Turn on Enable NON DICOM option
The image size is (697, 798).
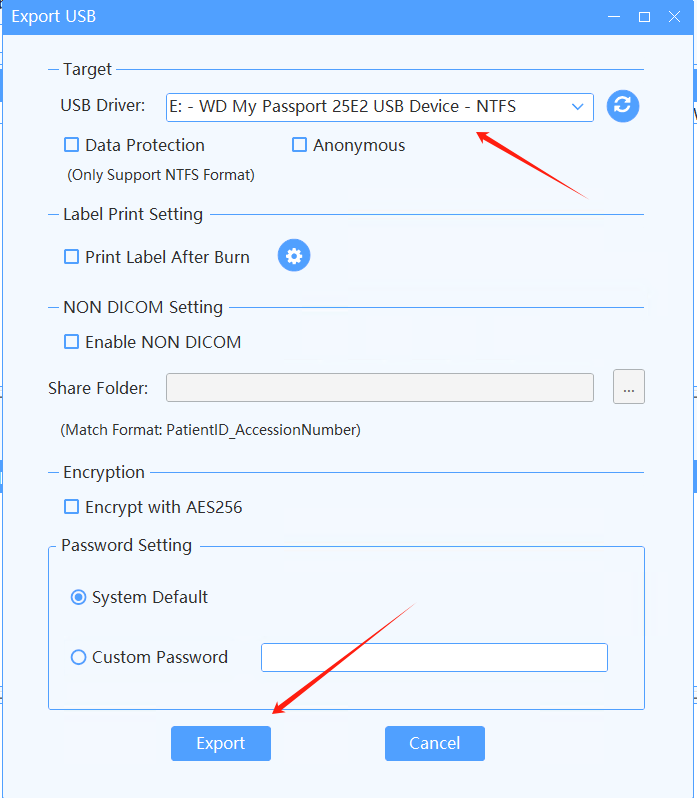72,342
